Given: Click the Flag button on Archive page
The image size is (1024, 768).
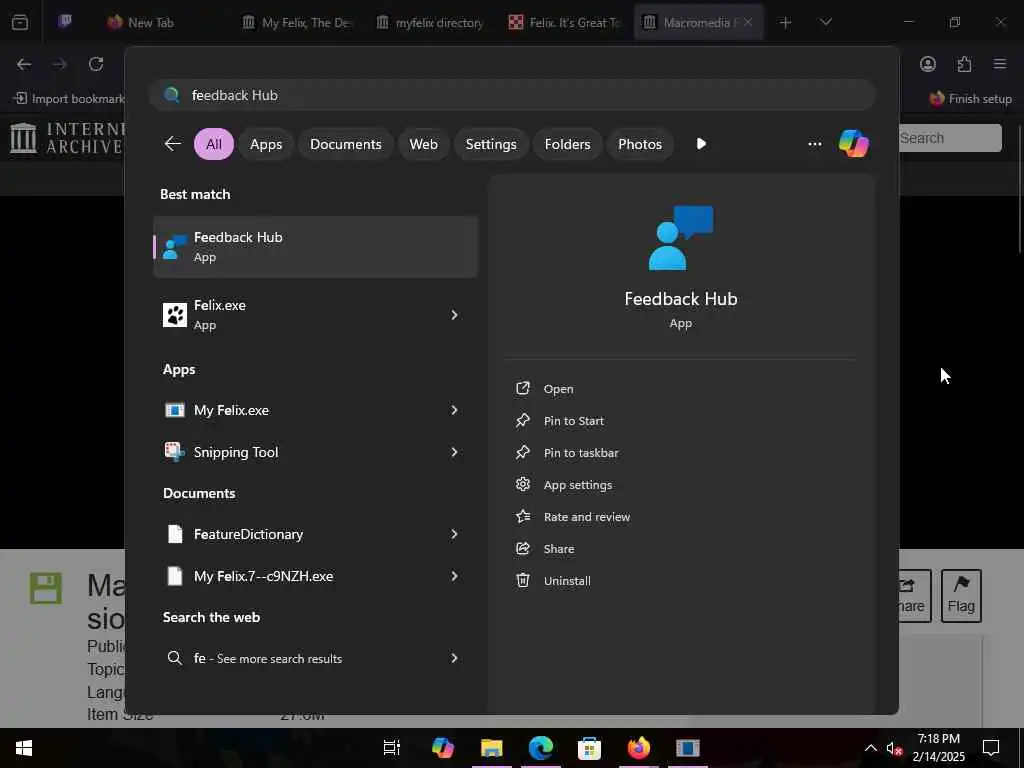Looking at the screenshot, I should (961, 596).
